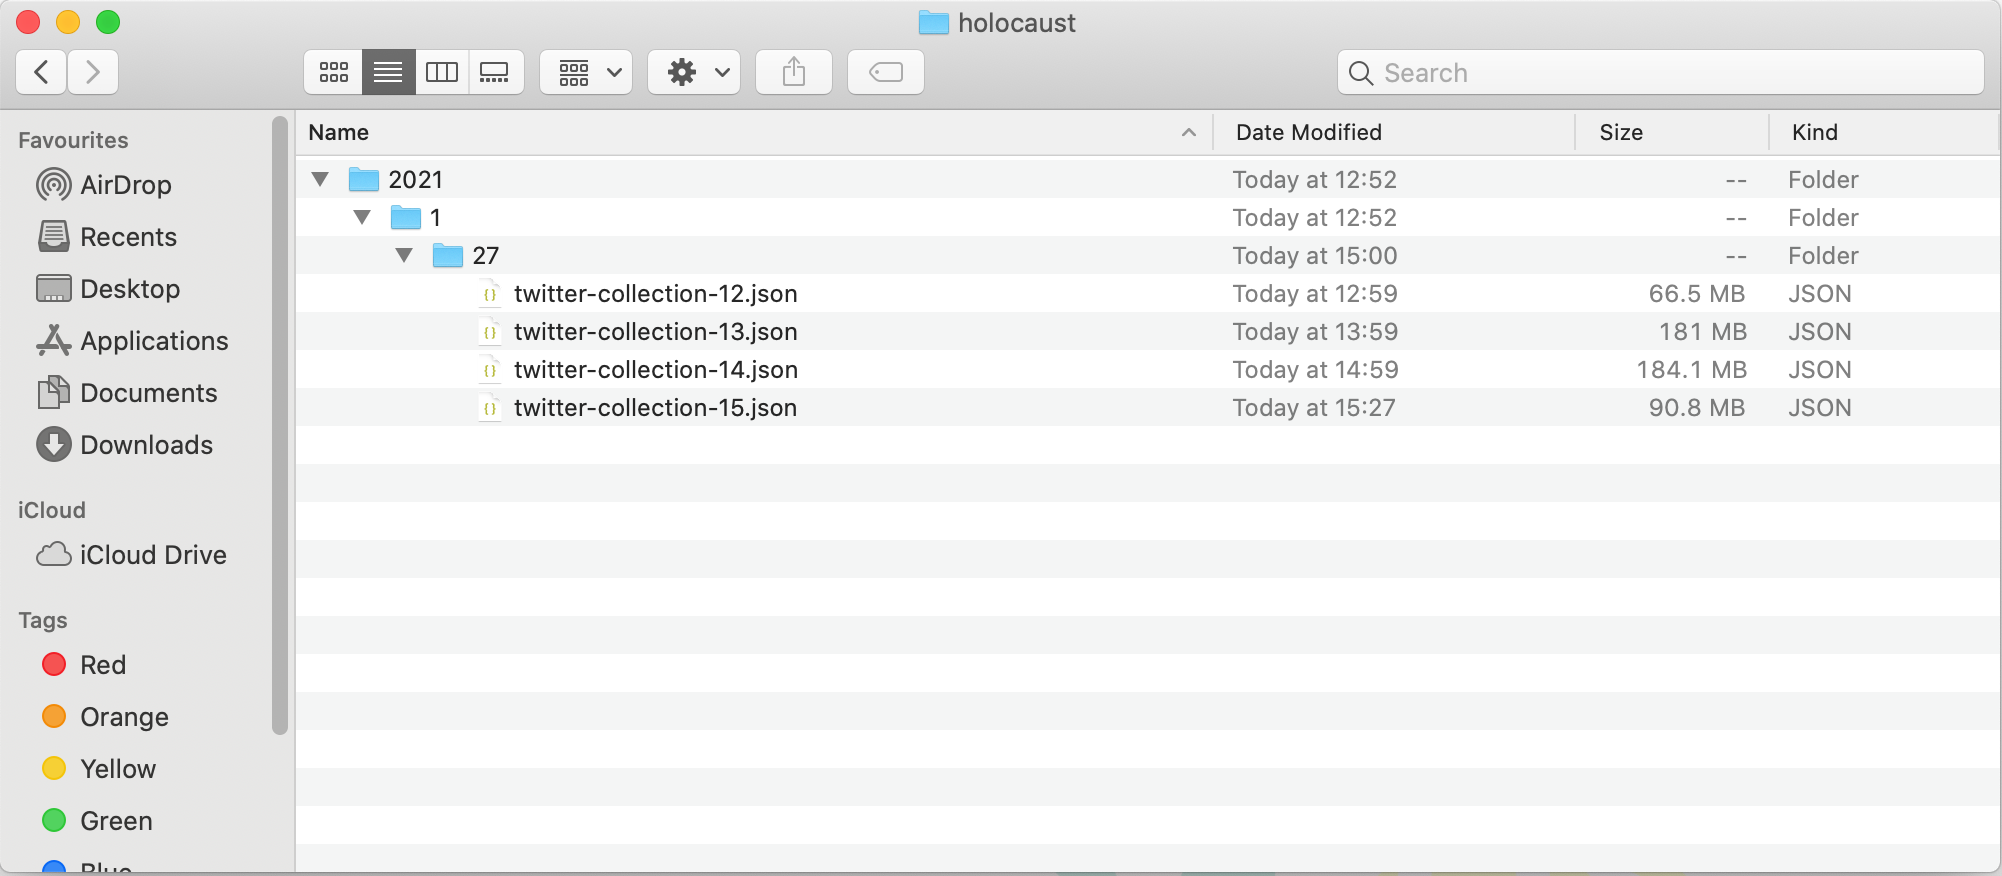Screen dimensions: 2002x876
Task: Open Recents in the sidebar
Action: point(107,237)
